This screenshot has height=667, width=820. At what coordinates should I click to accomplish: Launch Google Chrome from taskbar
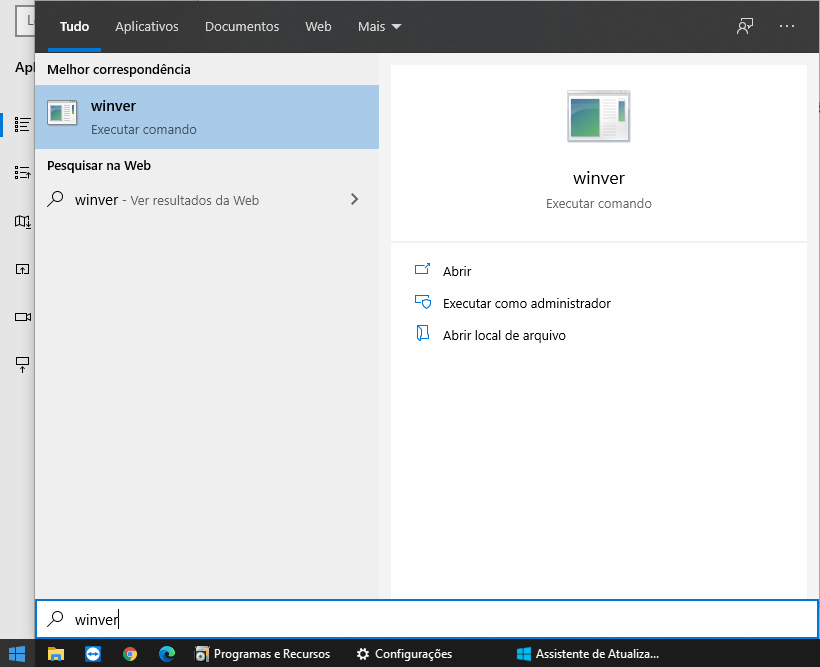coord(130,654)
